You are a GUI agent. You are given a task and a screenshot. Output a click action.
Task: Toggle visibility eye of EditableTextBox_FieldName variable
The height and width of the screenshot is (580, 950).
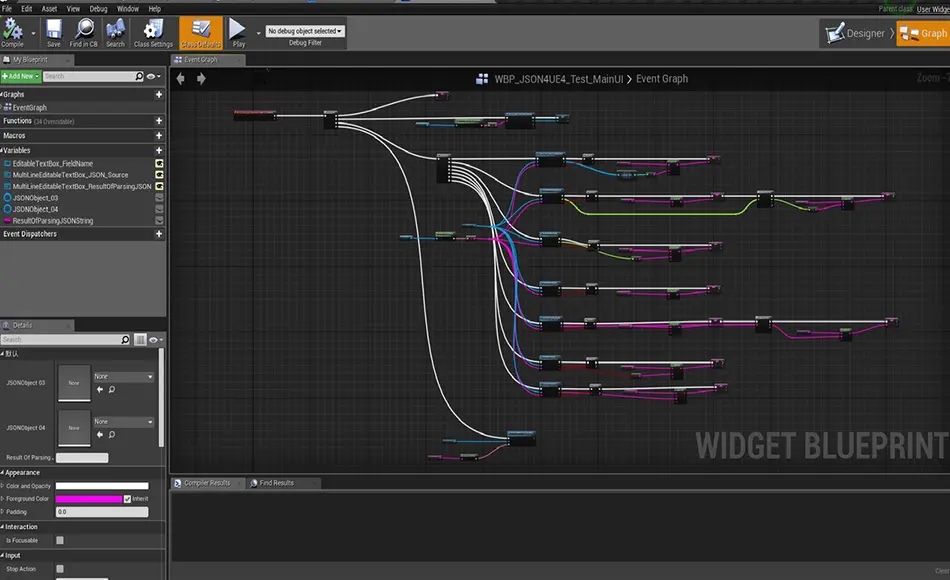point(159,163)
